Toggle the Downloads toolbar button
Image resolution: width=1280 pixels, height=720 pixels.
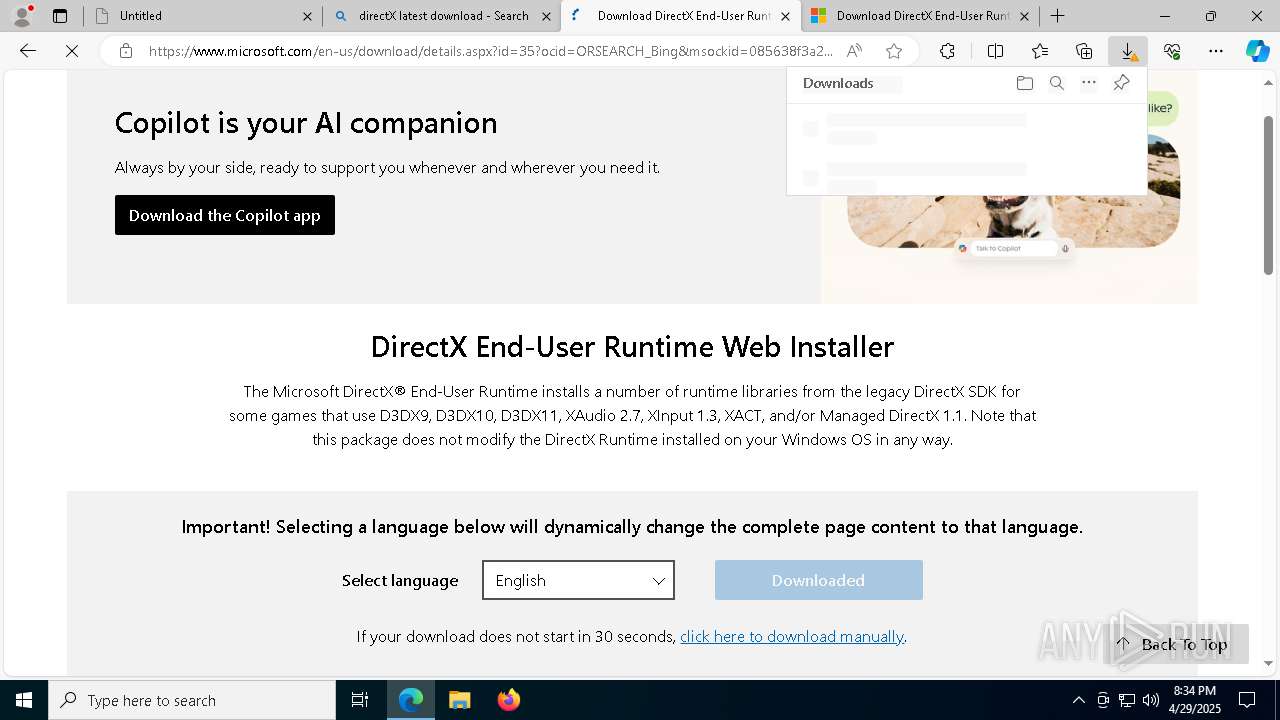click(x=1128, y=51)
